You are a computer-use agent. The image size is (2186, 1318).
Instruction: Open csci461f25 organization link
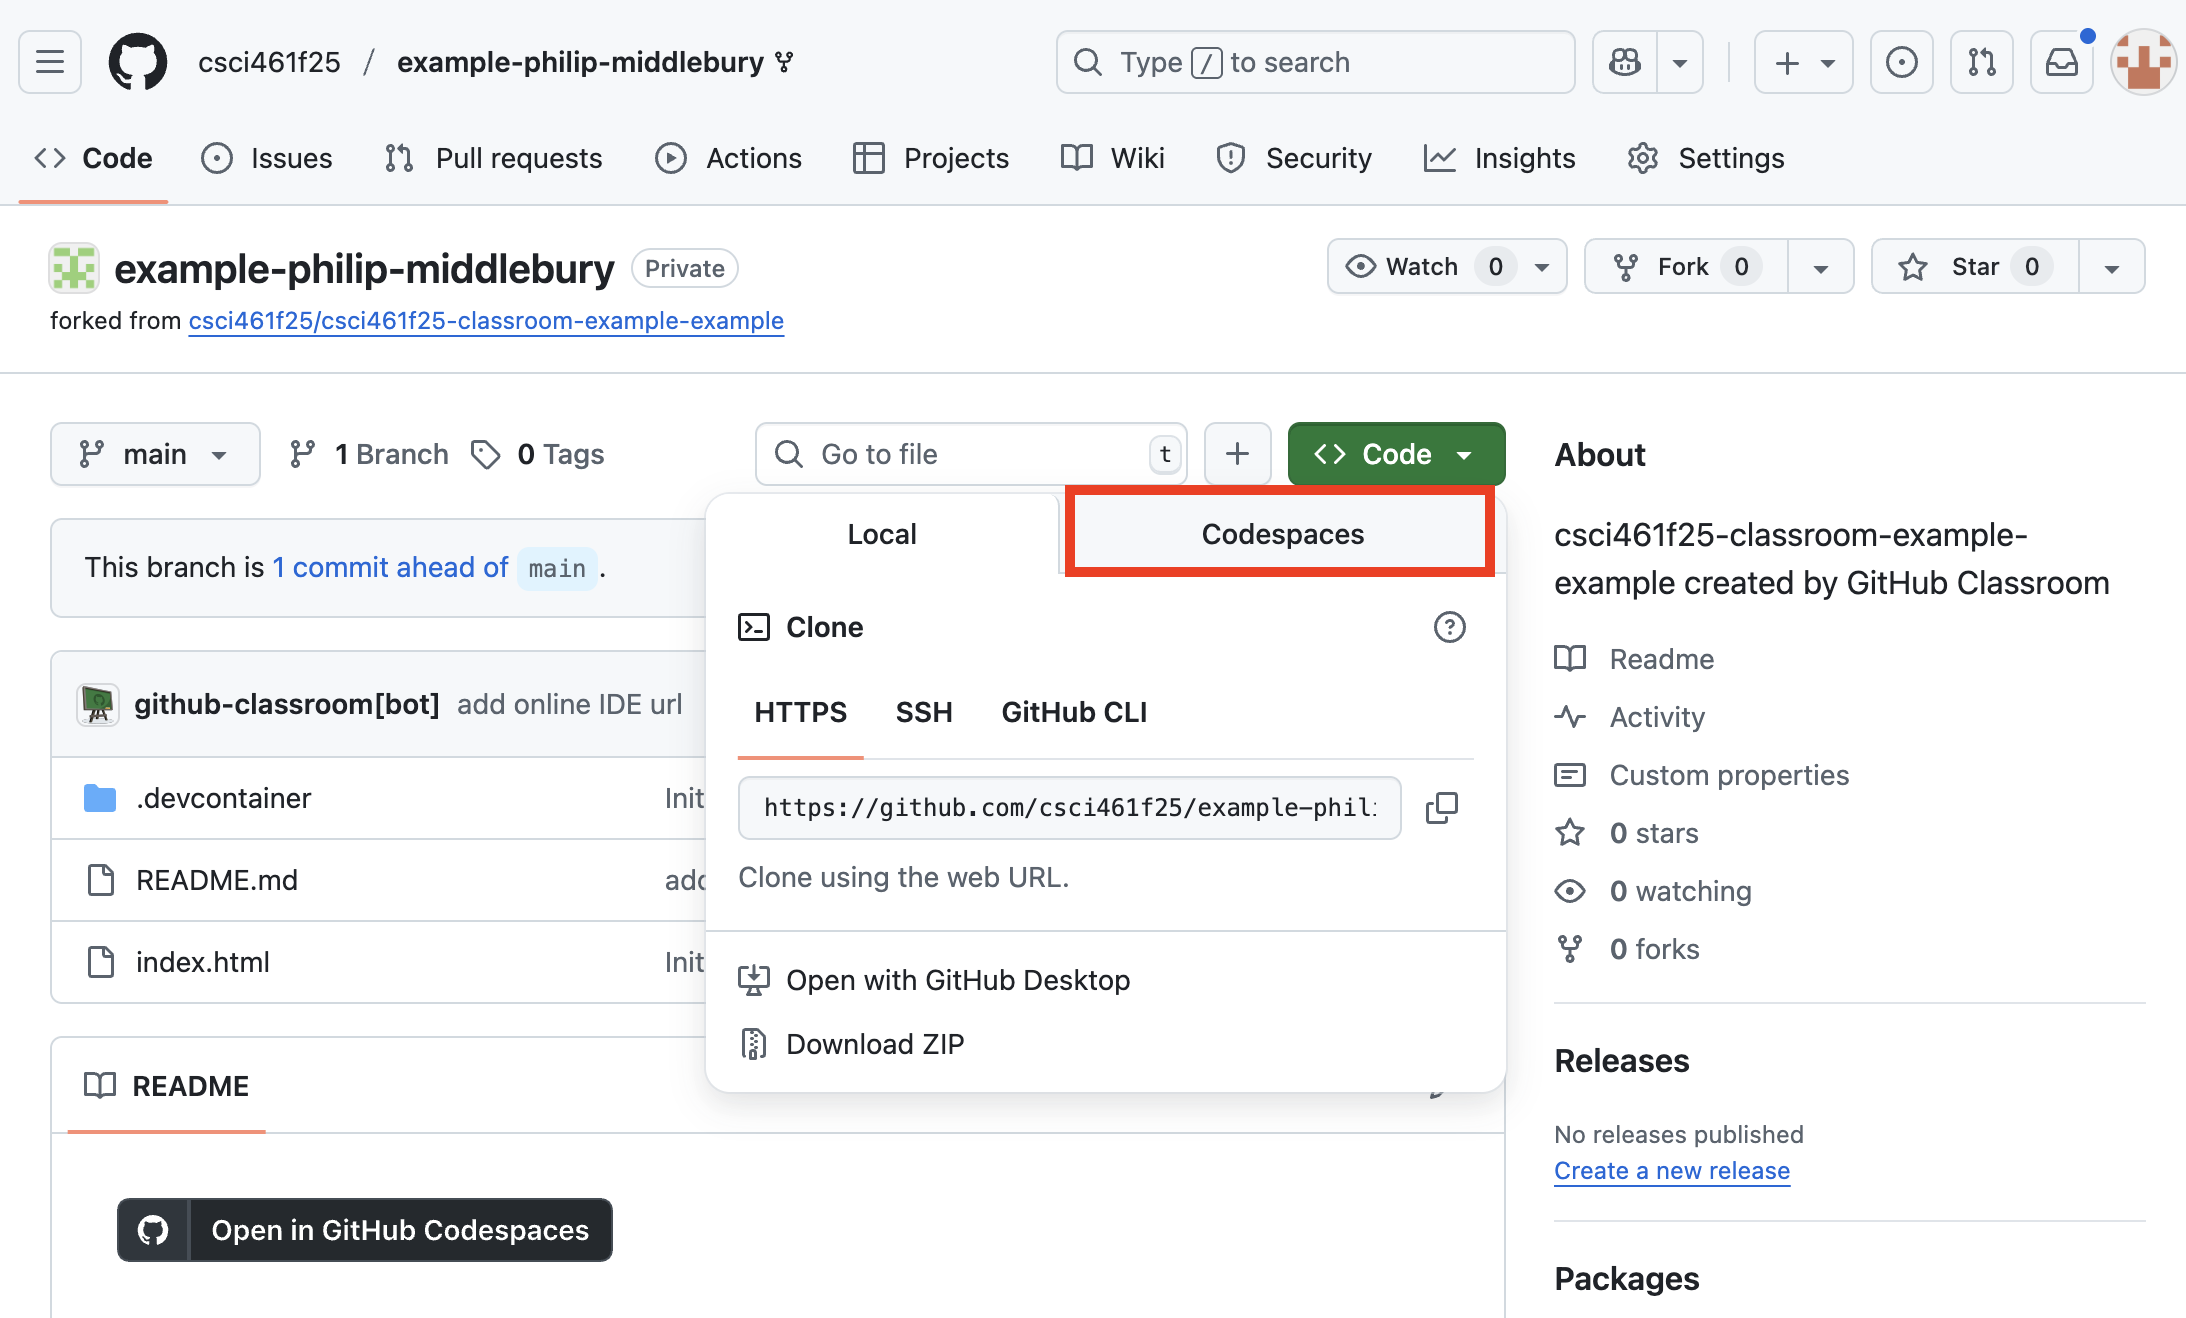(x=269, y=62)
